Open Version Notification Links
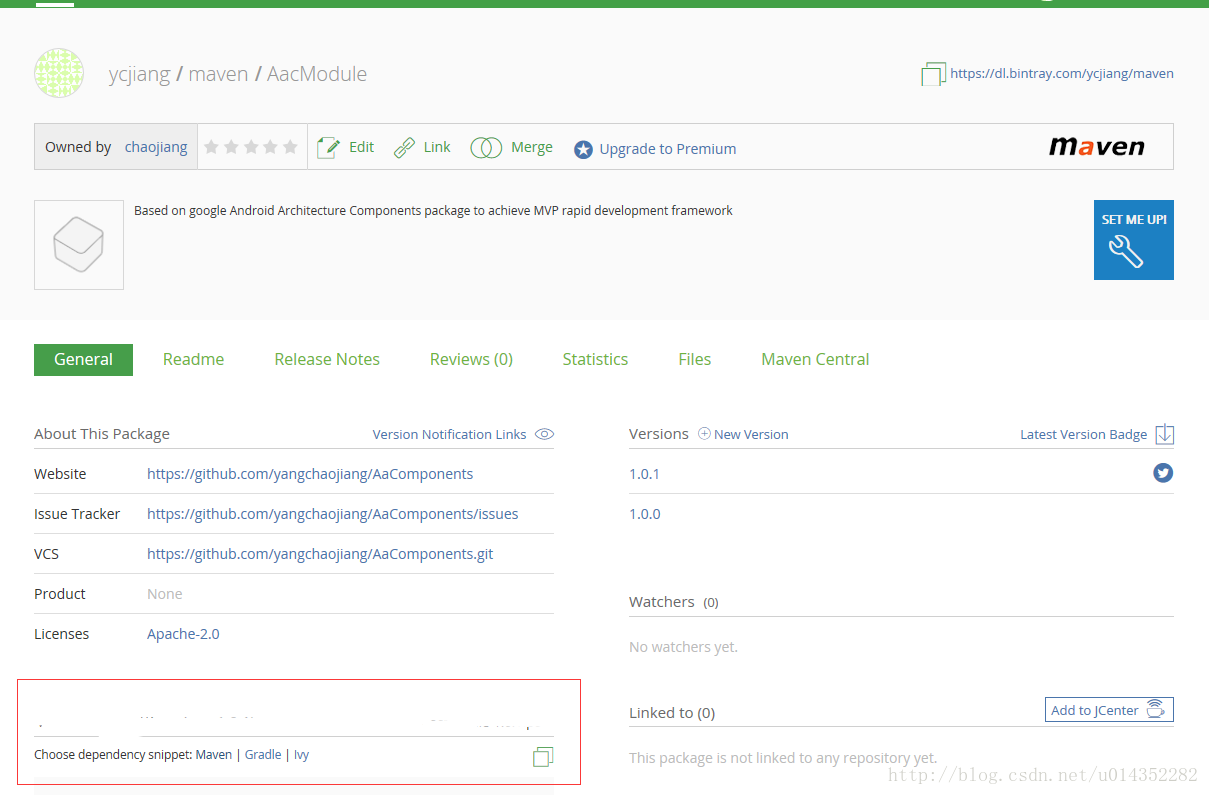 tap(449, 434)
